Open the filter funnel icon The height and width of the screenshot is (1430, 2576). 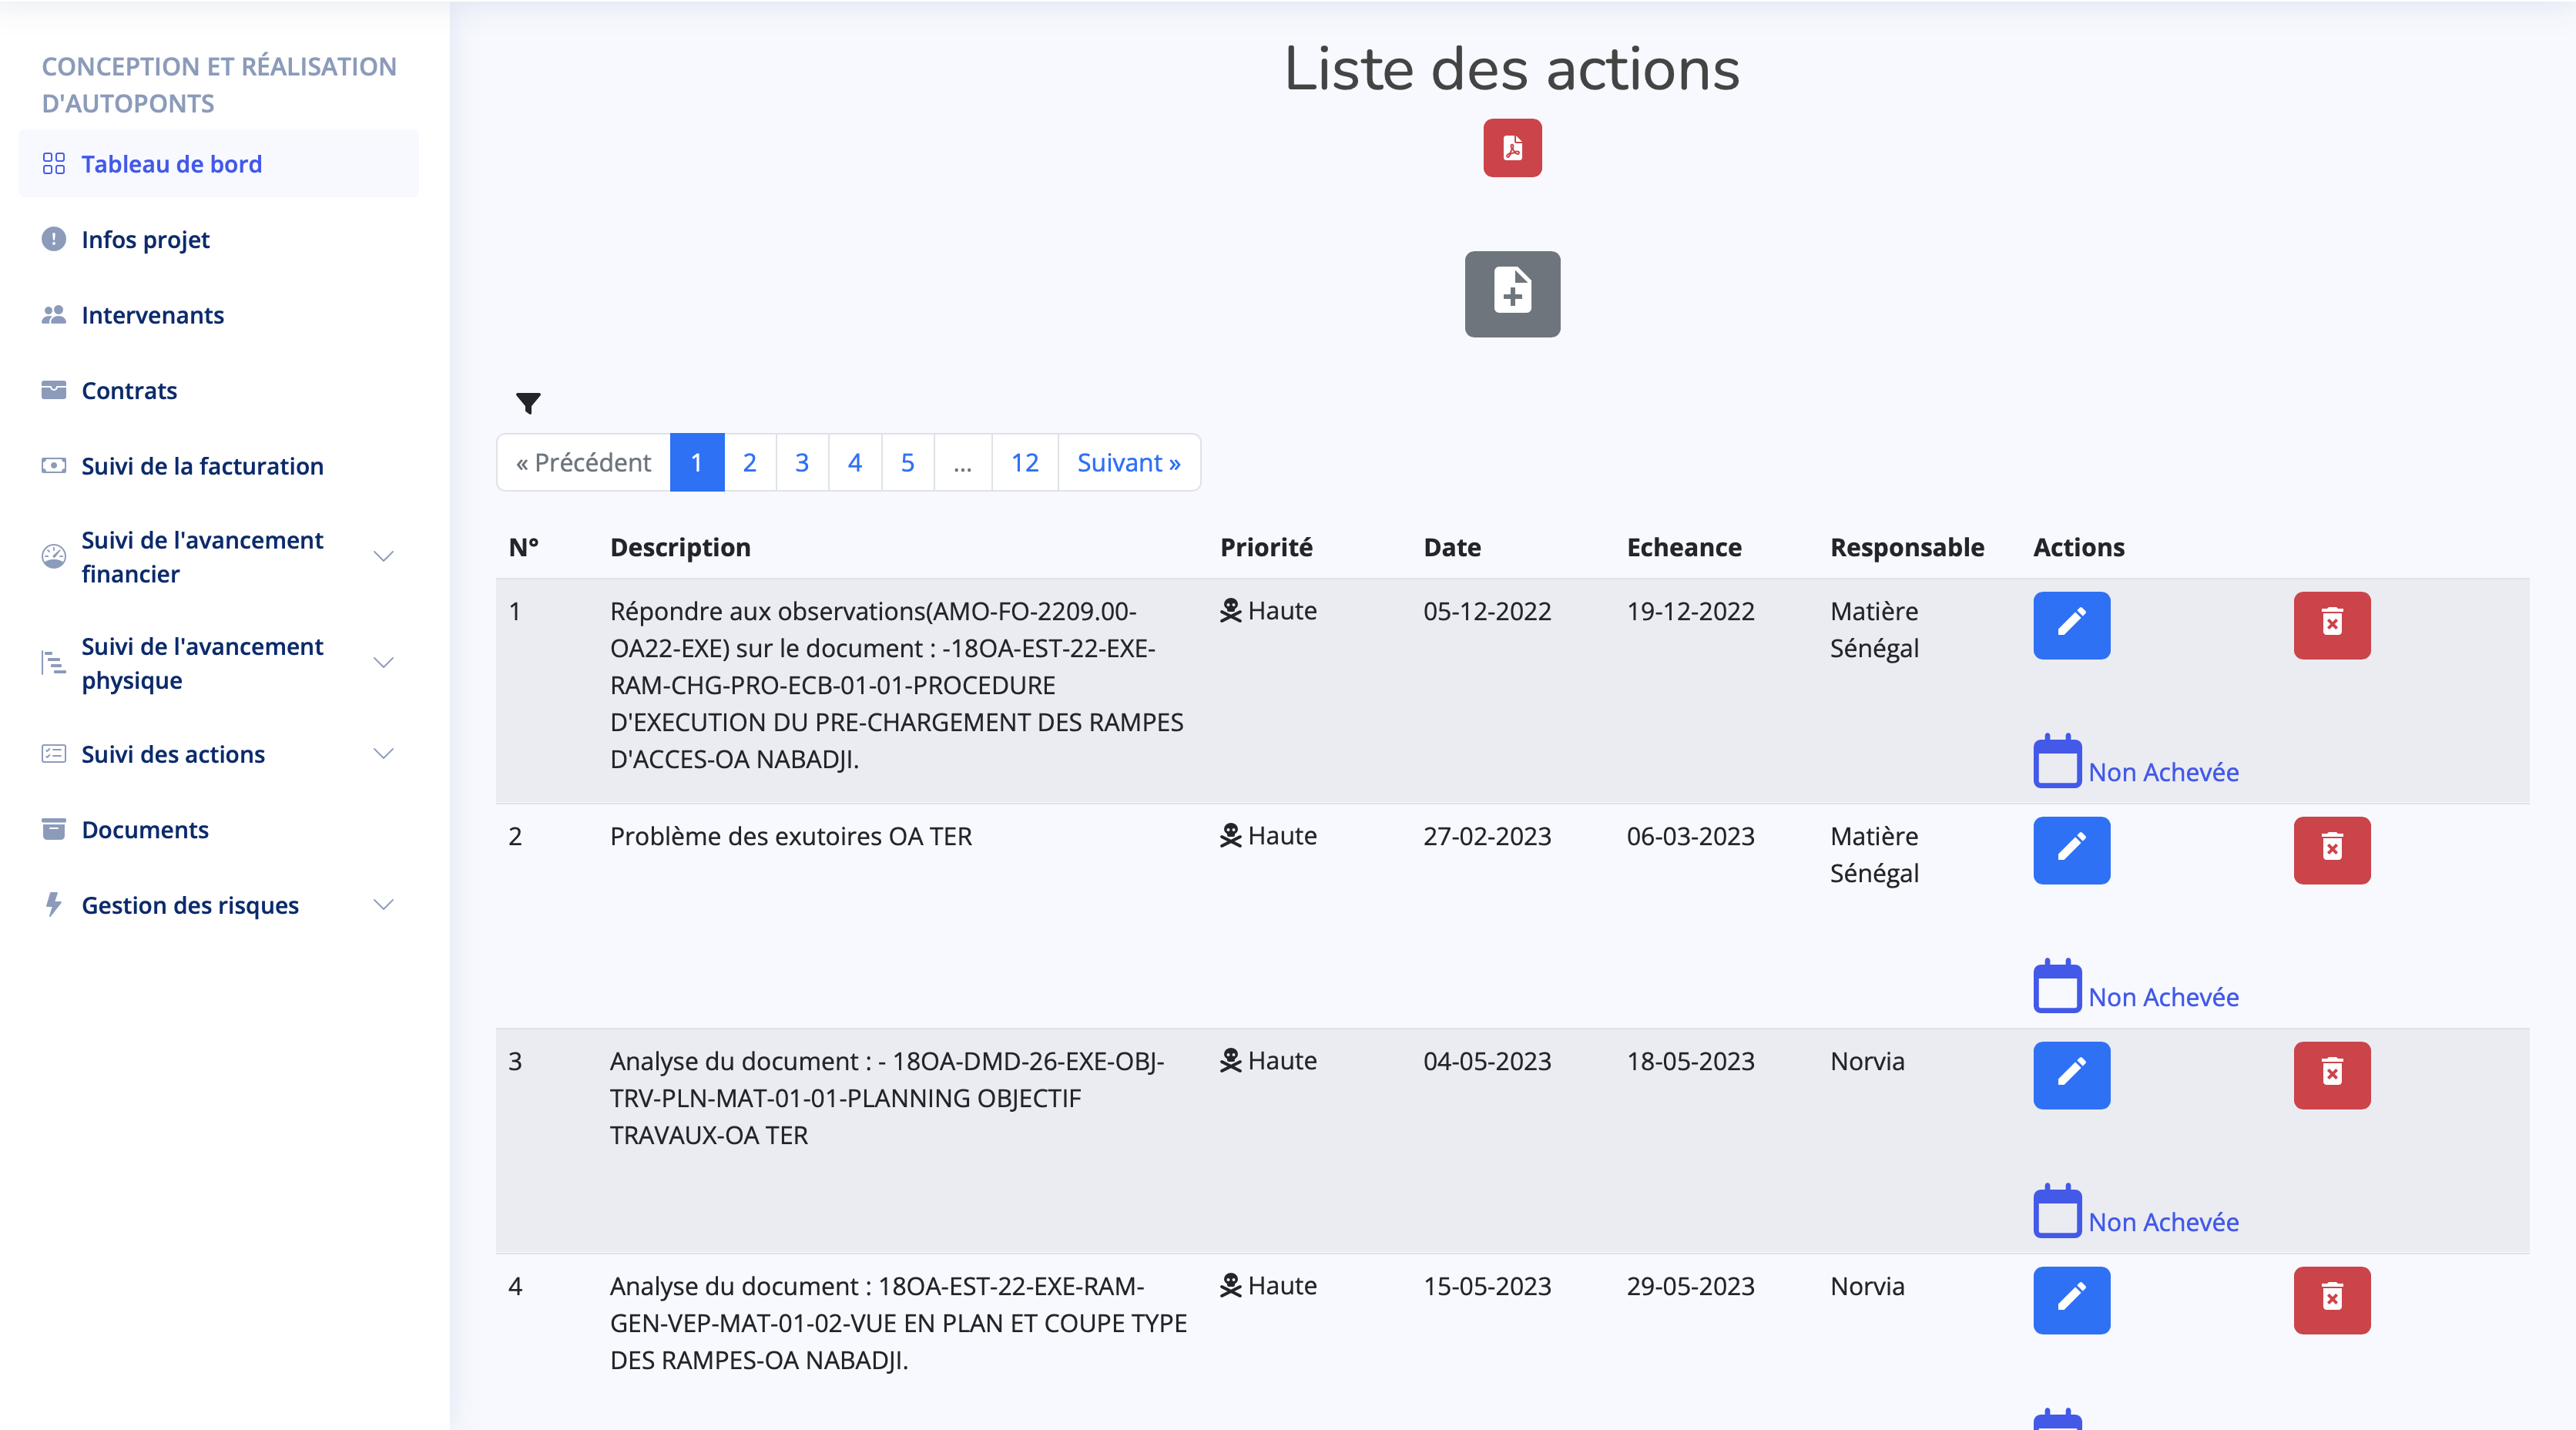click(x=528, y=403)
